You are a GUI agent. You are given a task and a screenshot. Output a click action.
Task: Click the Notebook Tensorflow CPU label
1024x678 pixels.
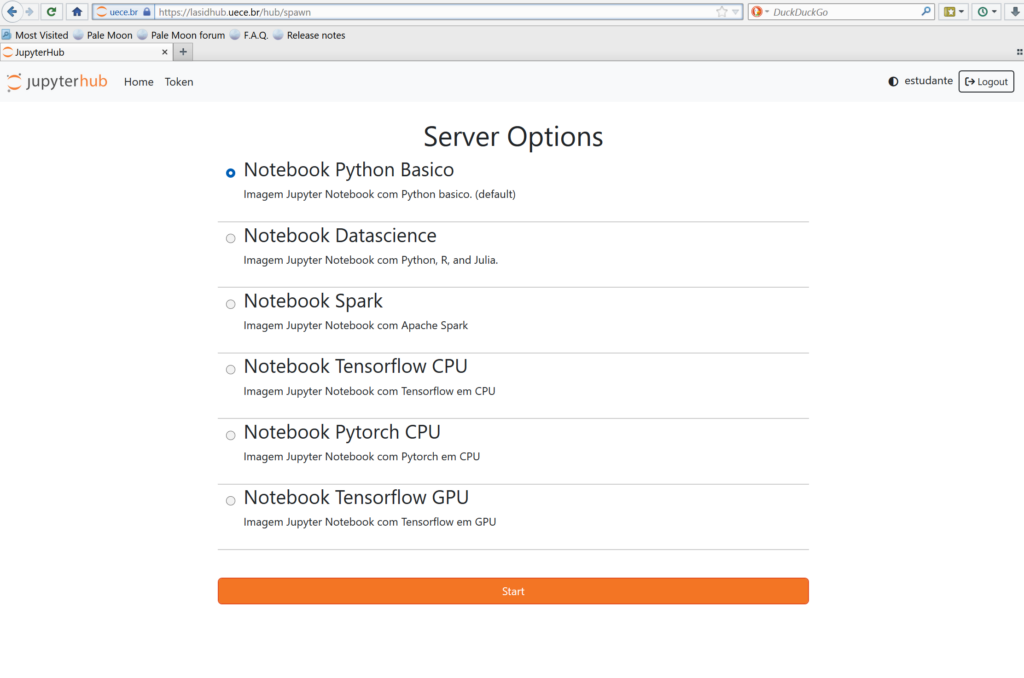click(x=355, y=366)
